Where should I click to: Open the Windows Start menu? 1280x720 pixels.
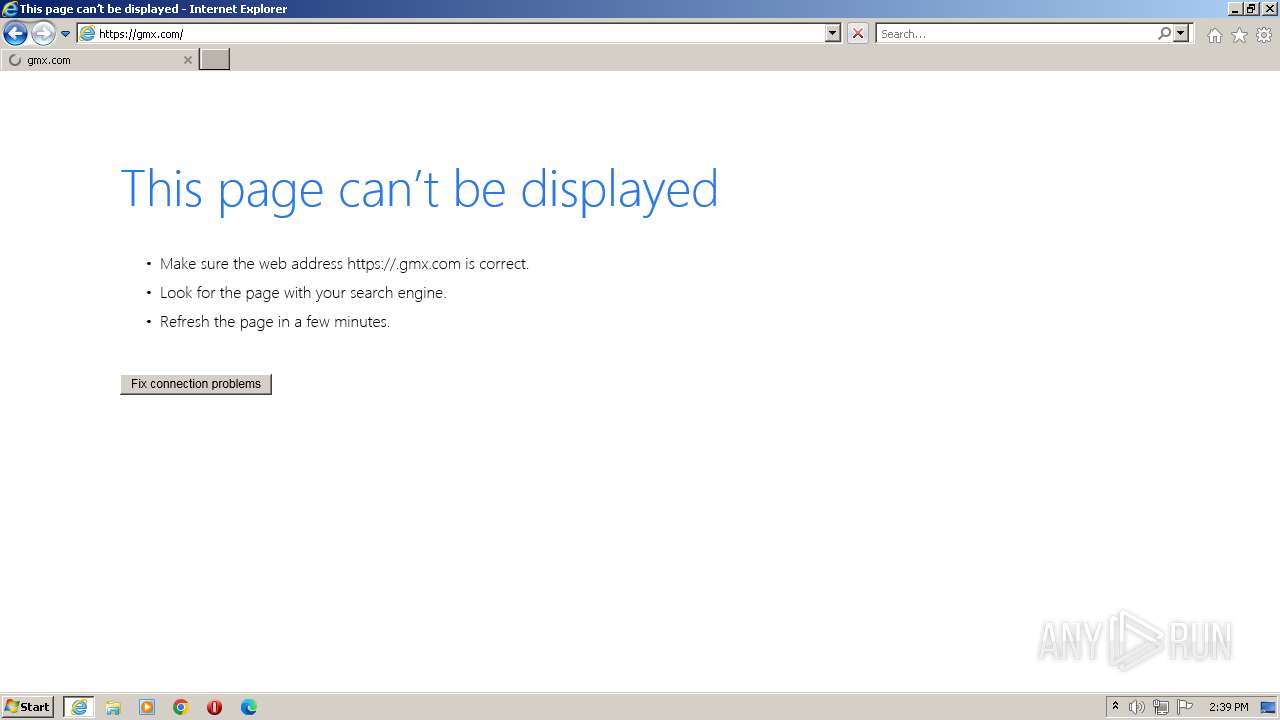pos(28,707)
